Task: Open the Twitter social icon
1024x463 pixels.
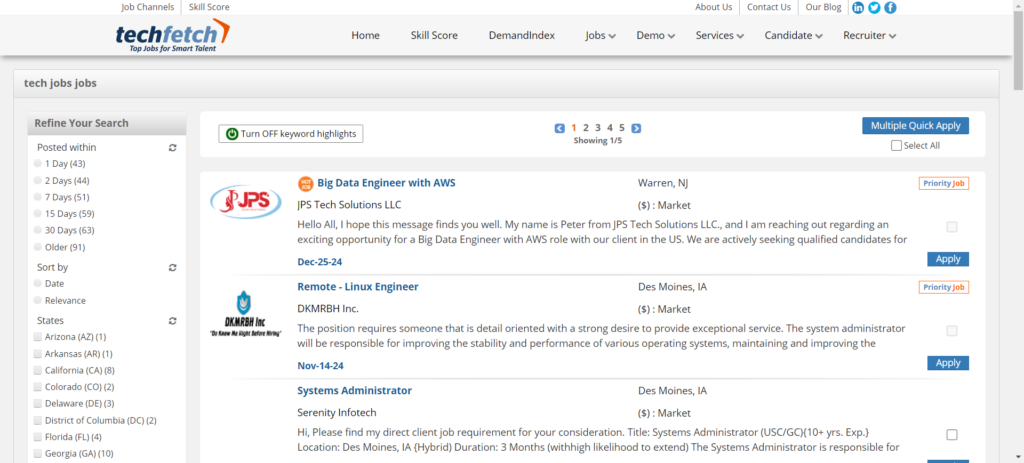Action: [874, 7]
